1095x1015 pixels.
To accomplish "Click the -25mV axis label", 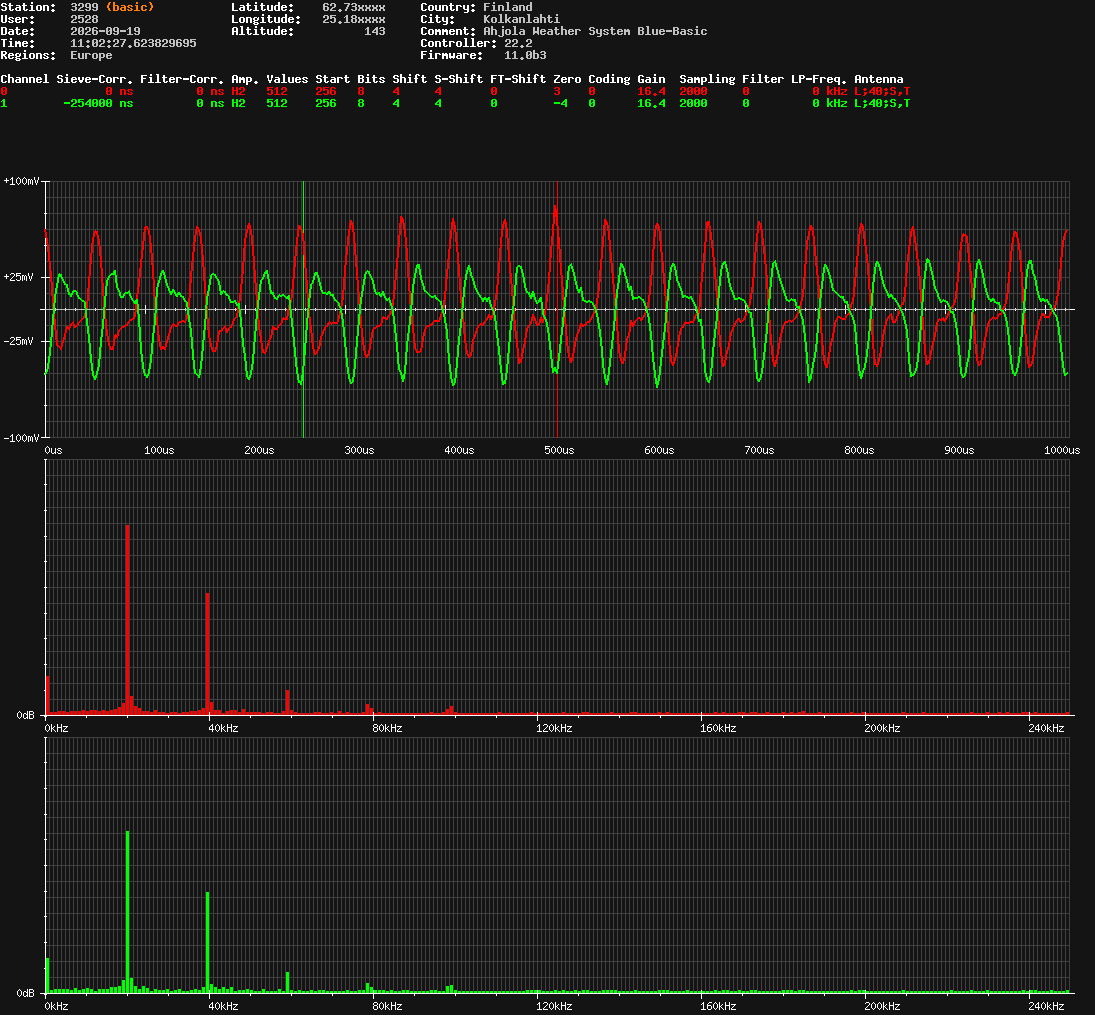I will (x=18, y=342).
